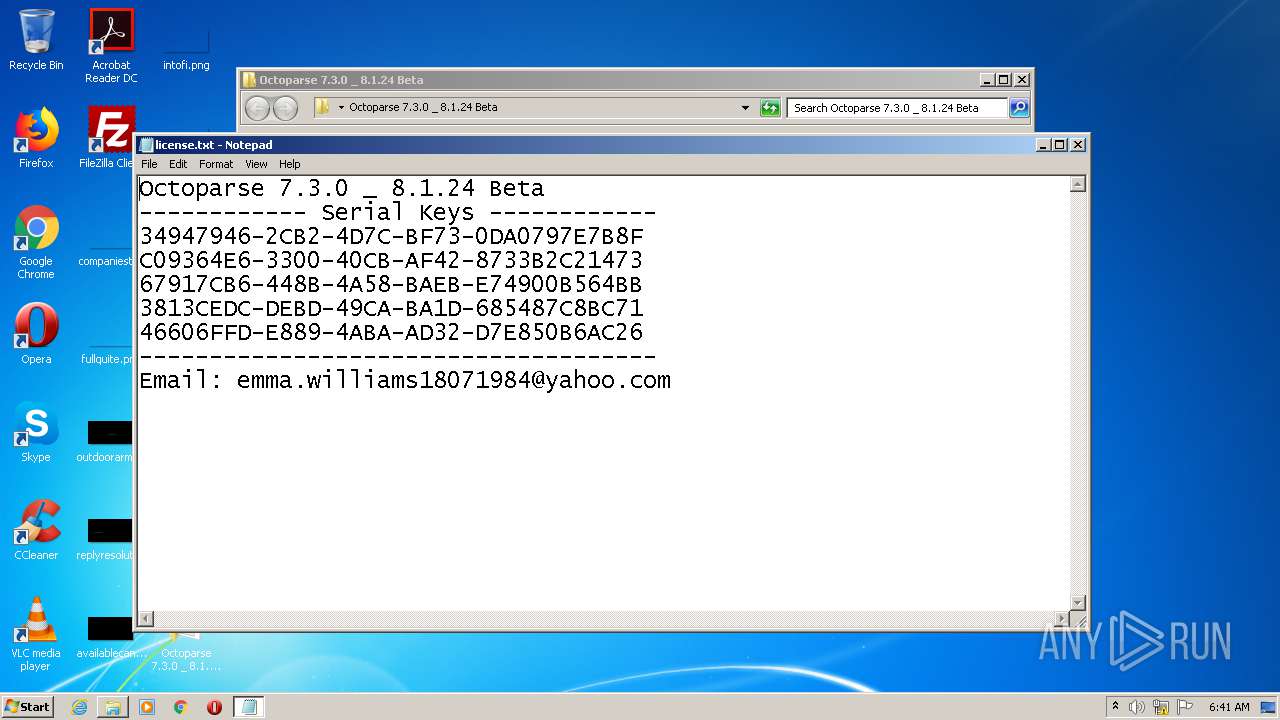The height and width of the screenshot is (720, 1280).
Task: Click the Serial Keys heading line
Action: (x=397, y=213)
